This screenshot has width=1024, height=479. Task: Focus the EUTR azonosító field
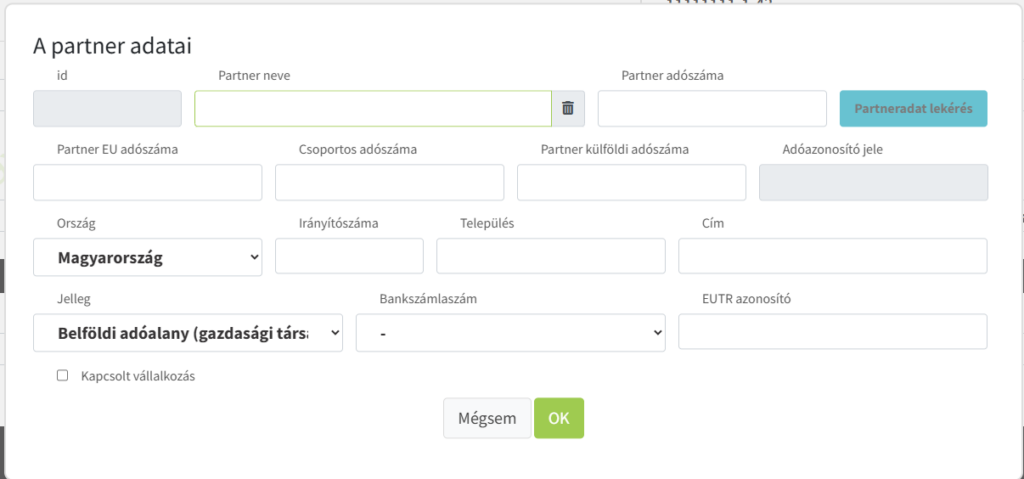coord(832,332)
